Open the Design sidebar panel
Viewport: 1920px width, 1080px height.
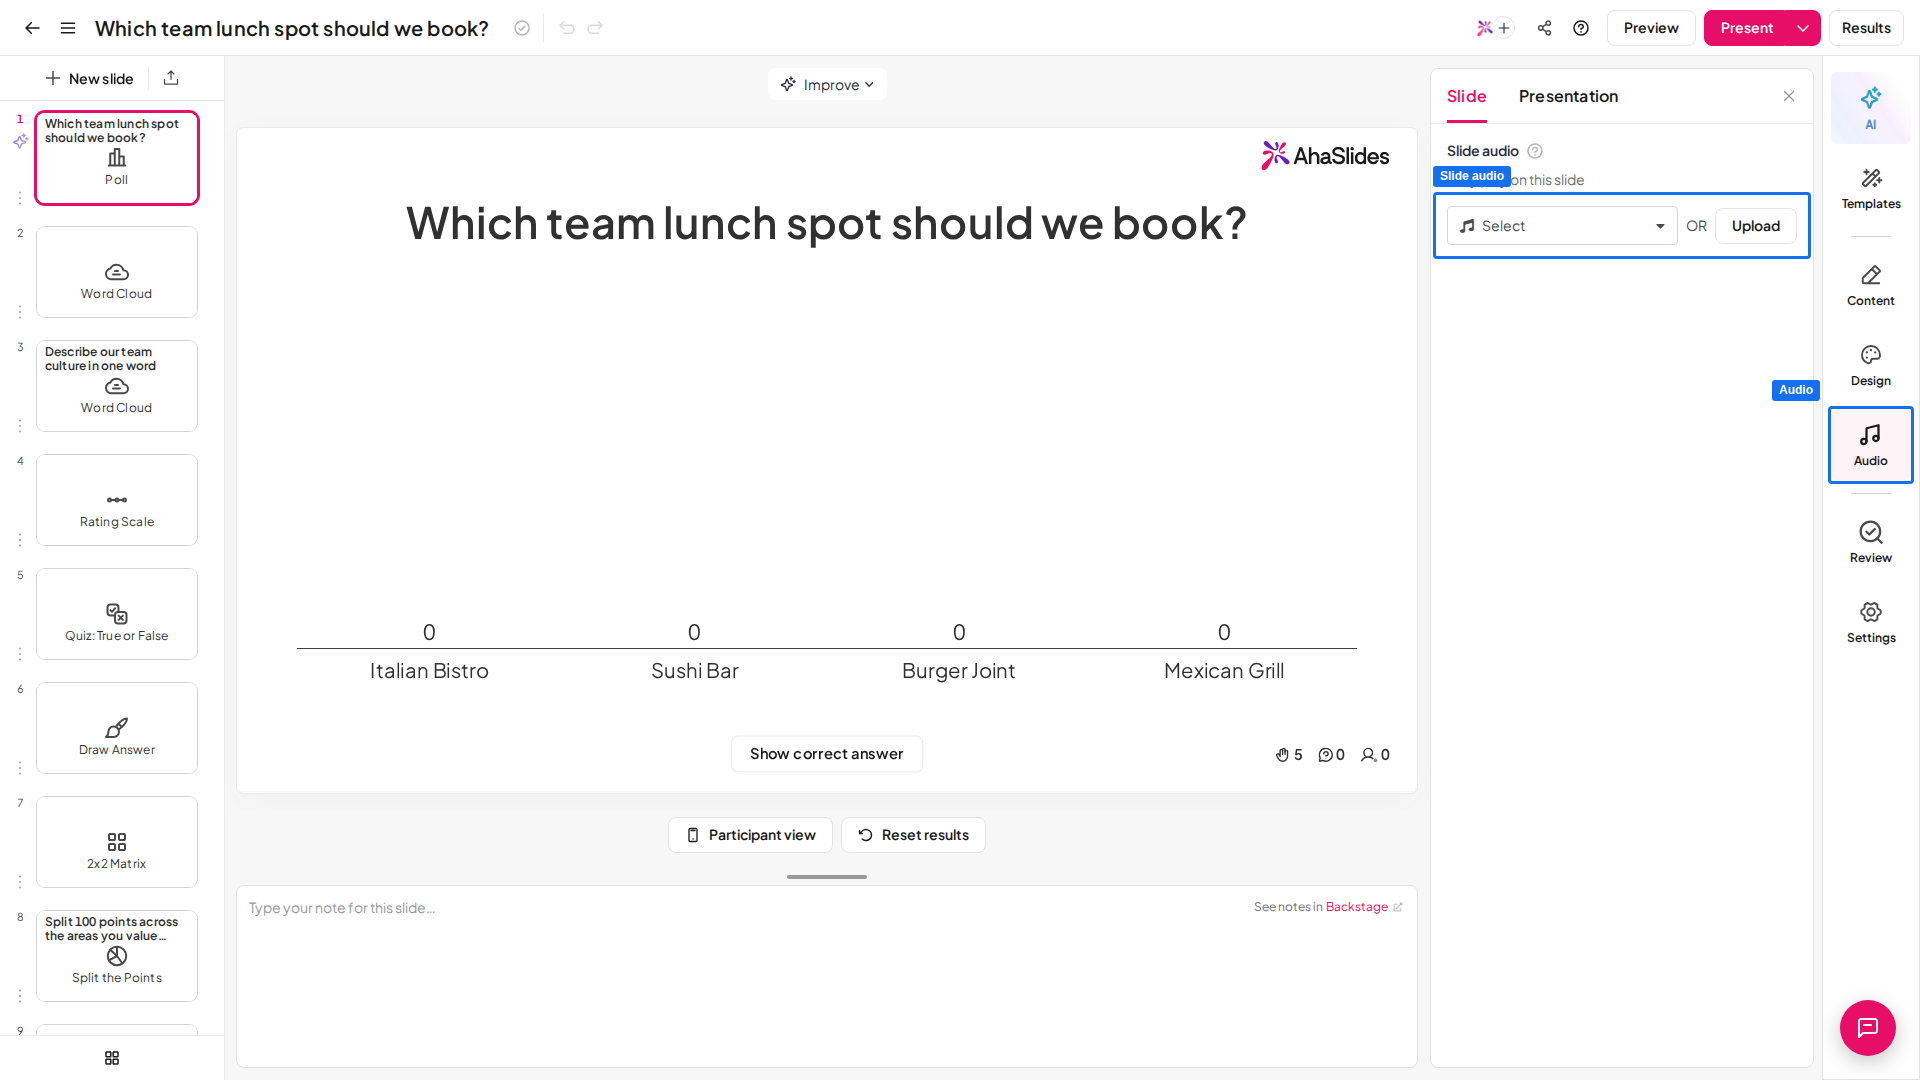click(x=1870, y=366)
